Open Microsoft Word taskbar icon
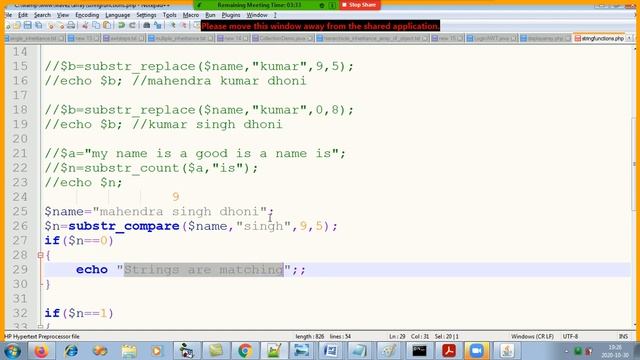Viewport: 640px width, 360px height. coord(331,351)
